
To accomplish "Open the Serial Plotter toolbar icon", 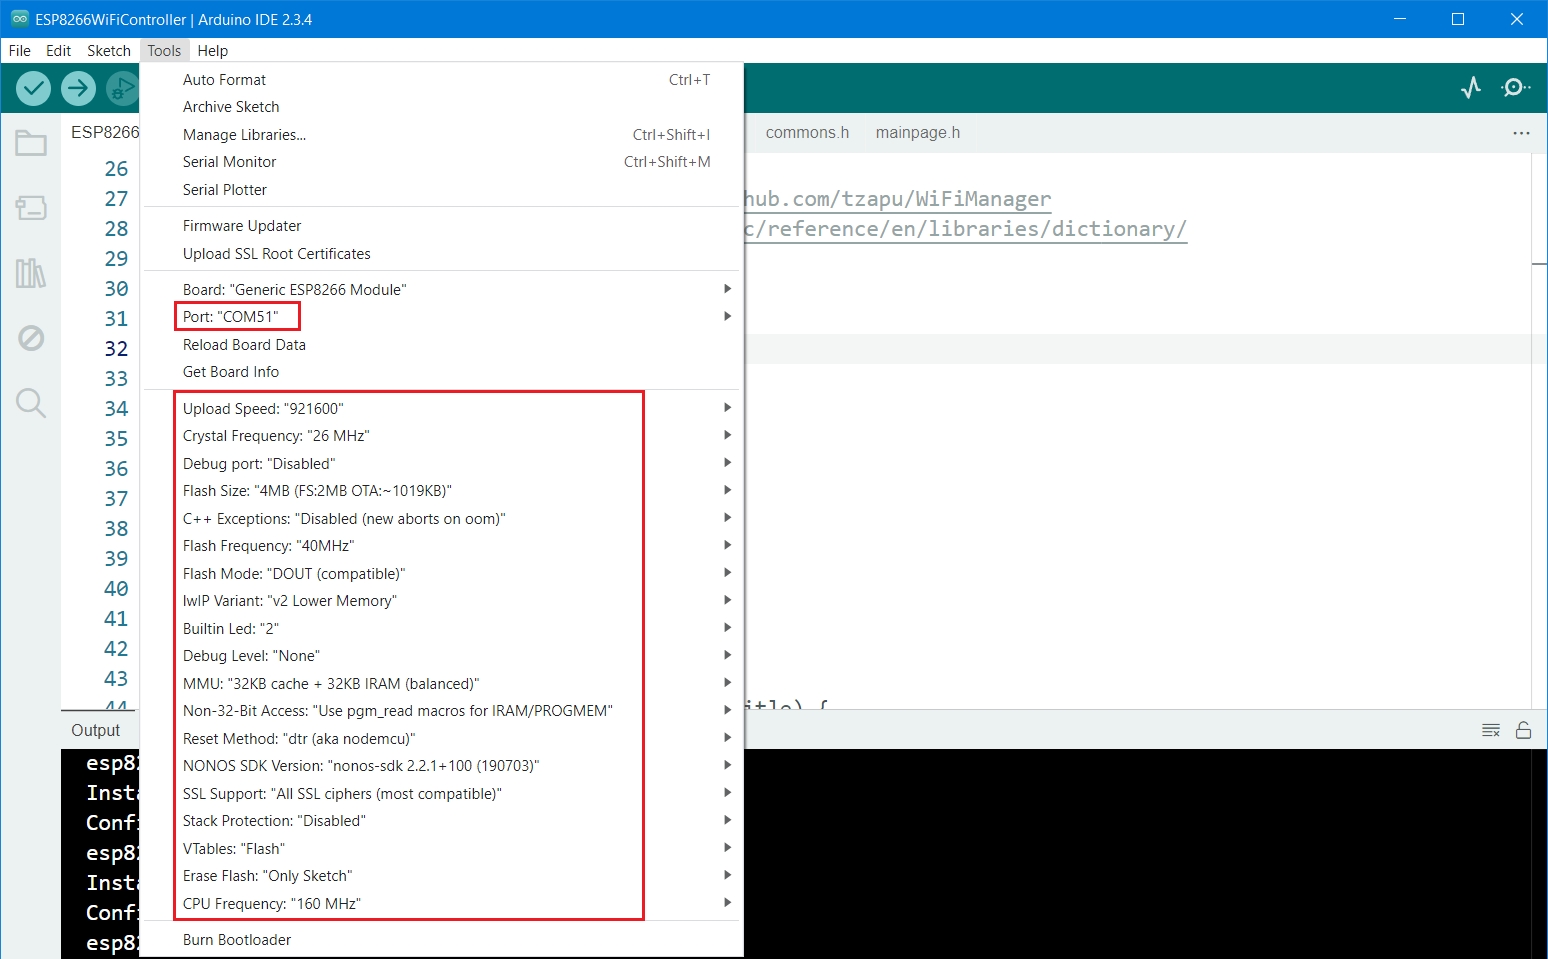I will (x=1470, y=88).
